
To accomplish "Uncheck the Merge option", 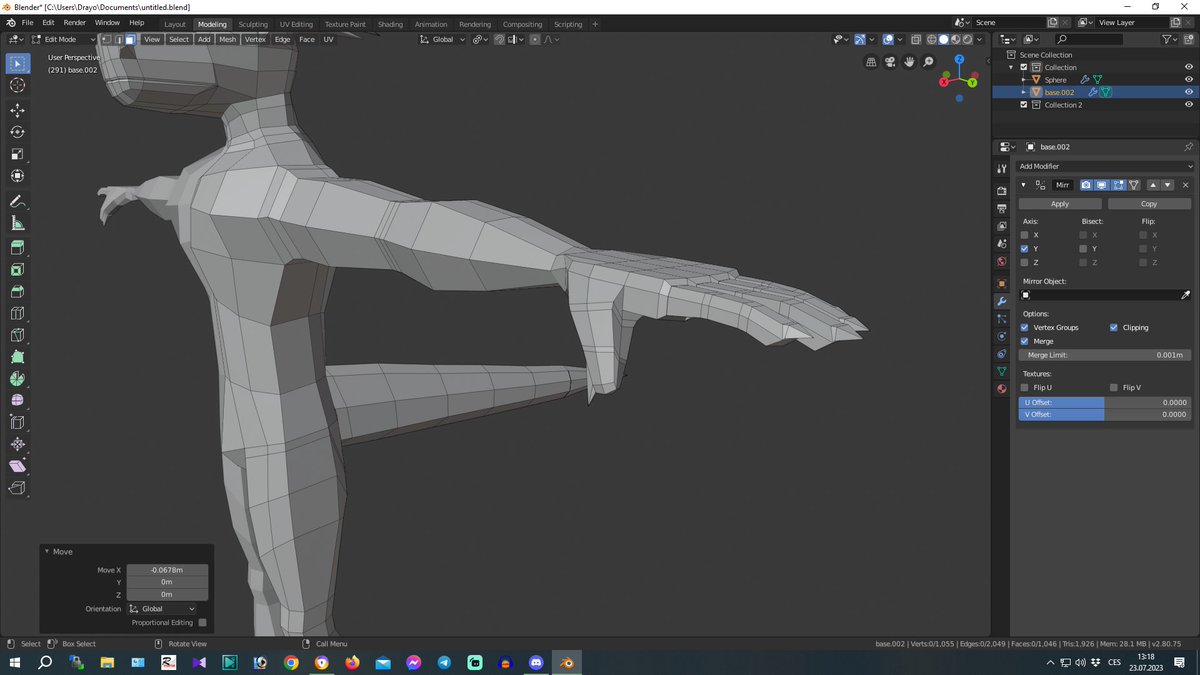I will click(x=1024, y=341).
